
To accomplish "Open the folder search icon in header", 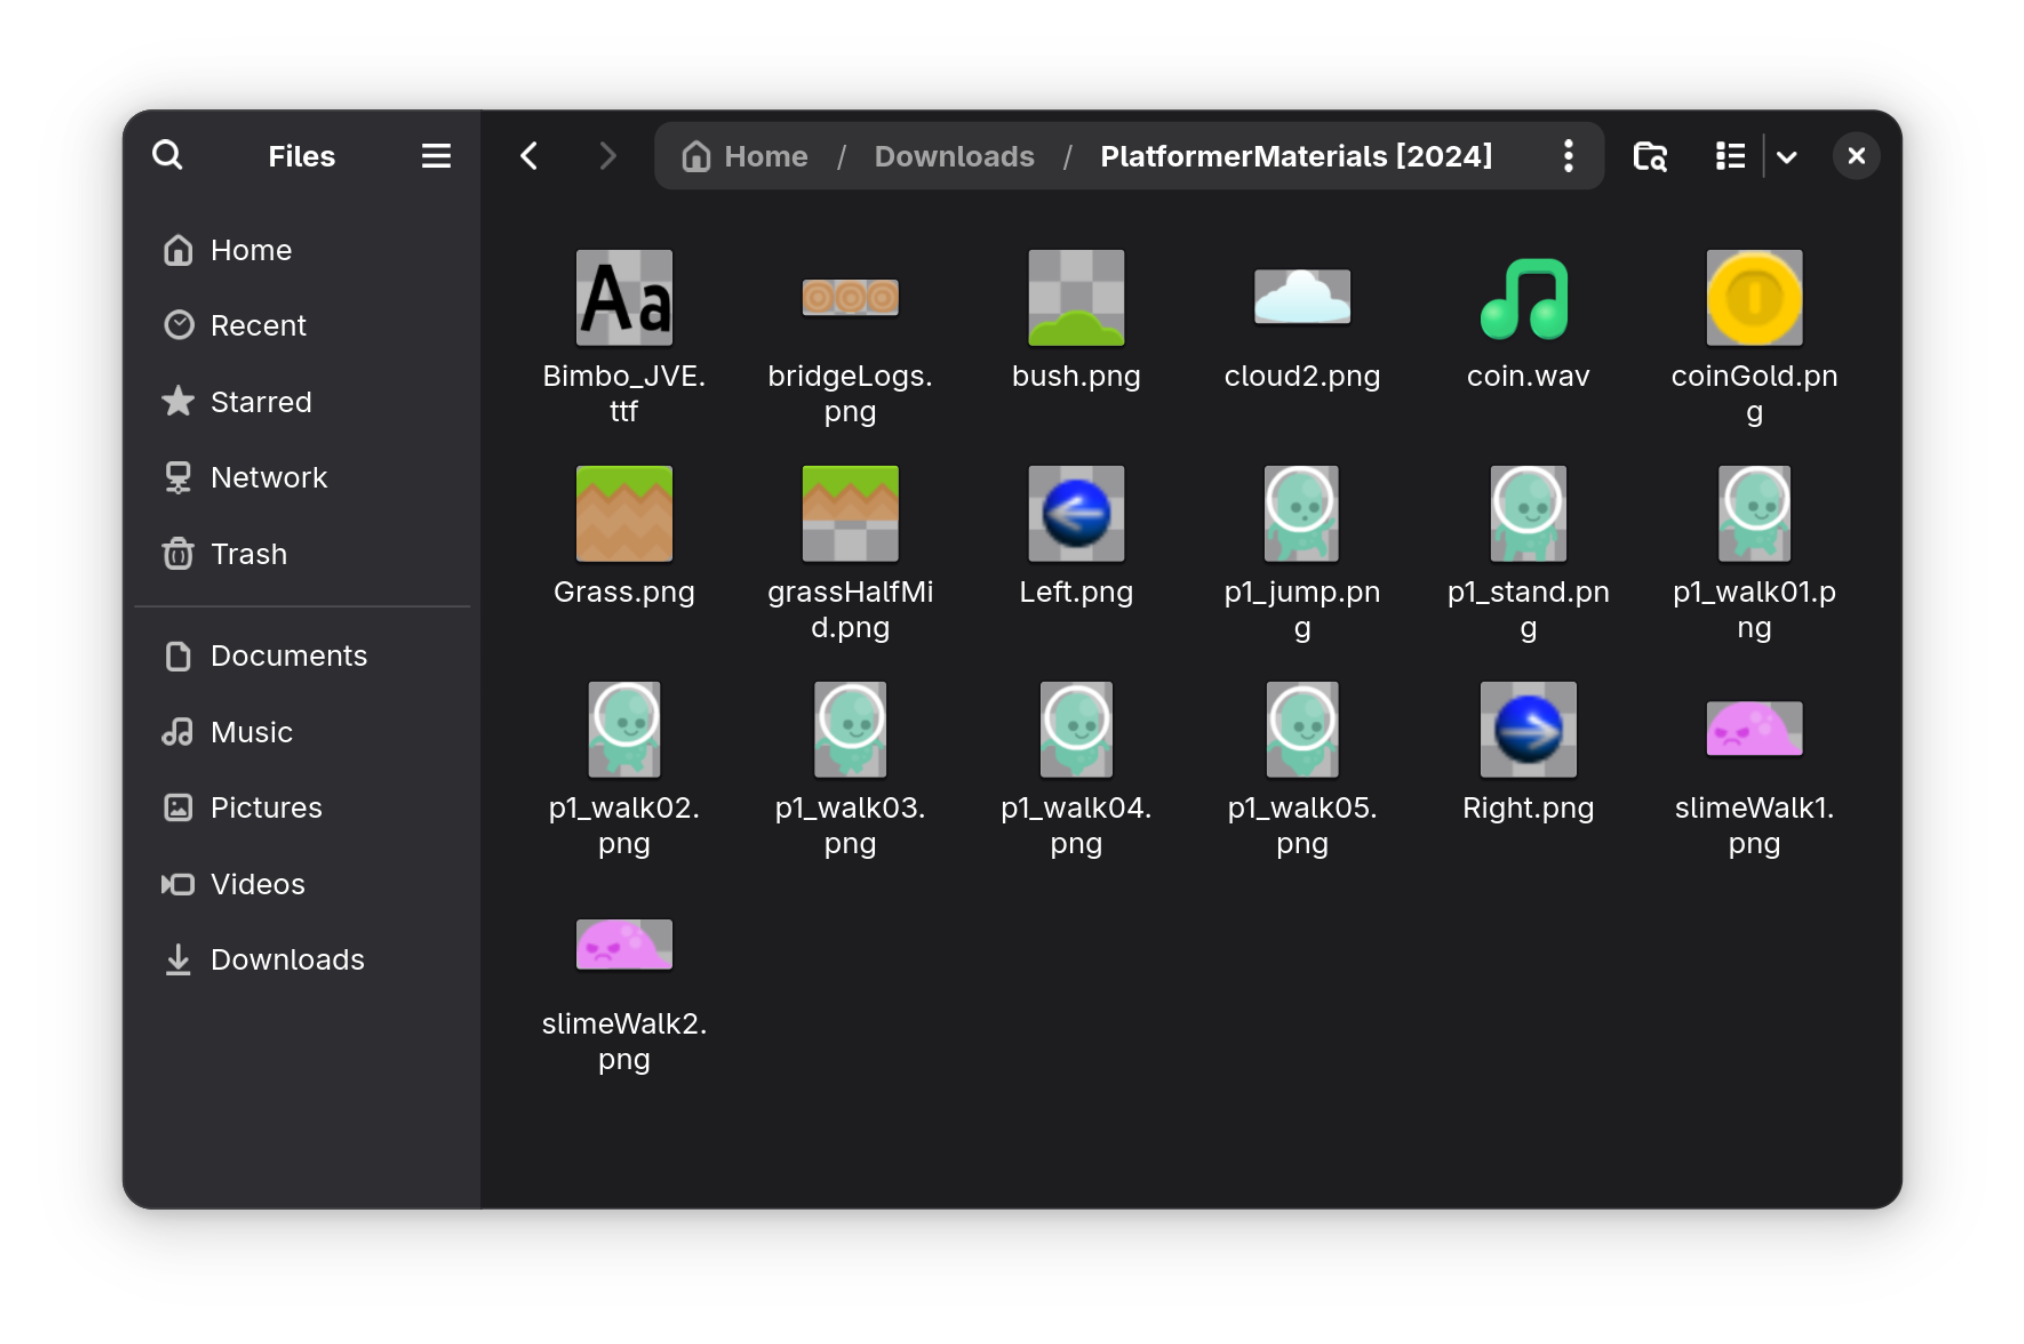I will point(1650,156).
